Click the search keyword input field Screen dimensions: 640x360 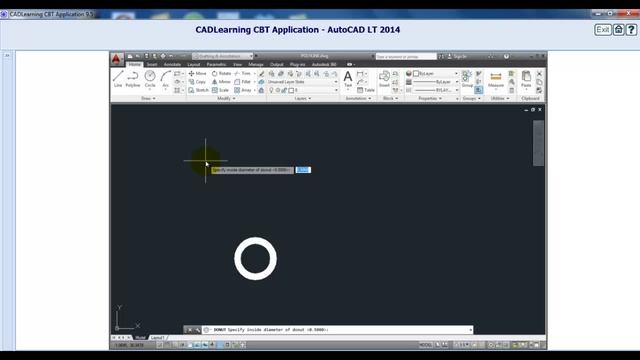pos(406,56)
